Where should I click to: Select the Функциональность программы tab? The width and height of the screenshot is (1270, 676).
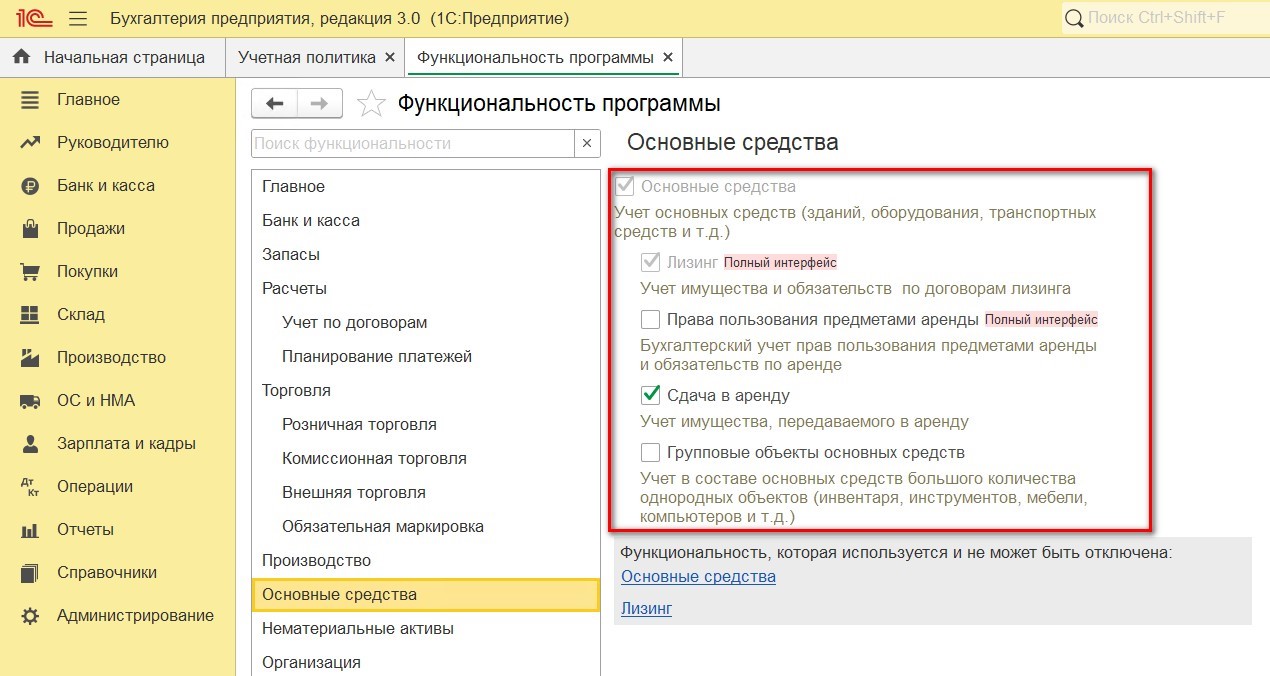click(544, 57)
